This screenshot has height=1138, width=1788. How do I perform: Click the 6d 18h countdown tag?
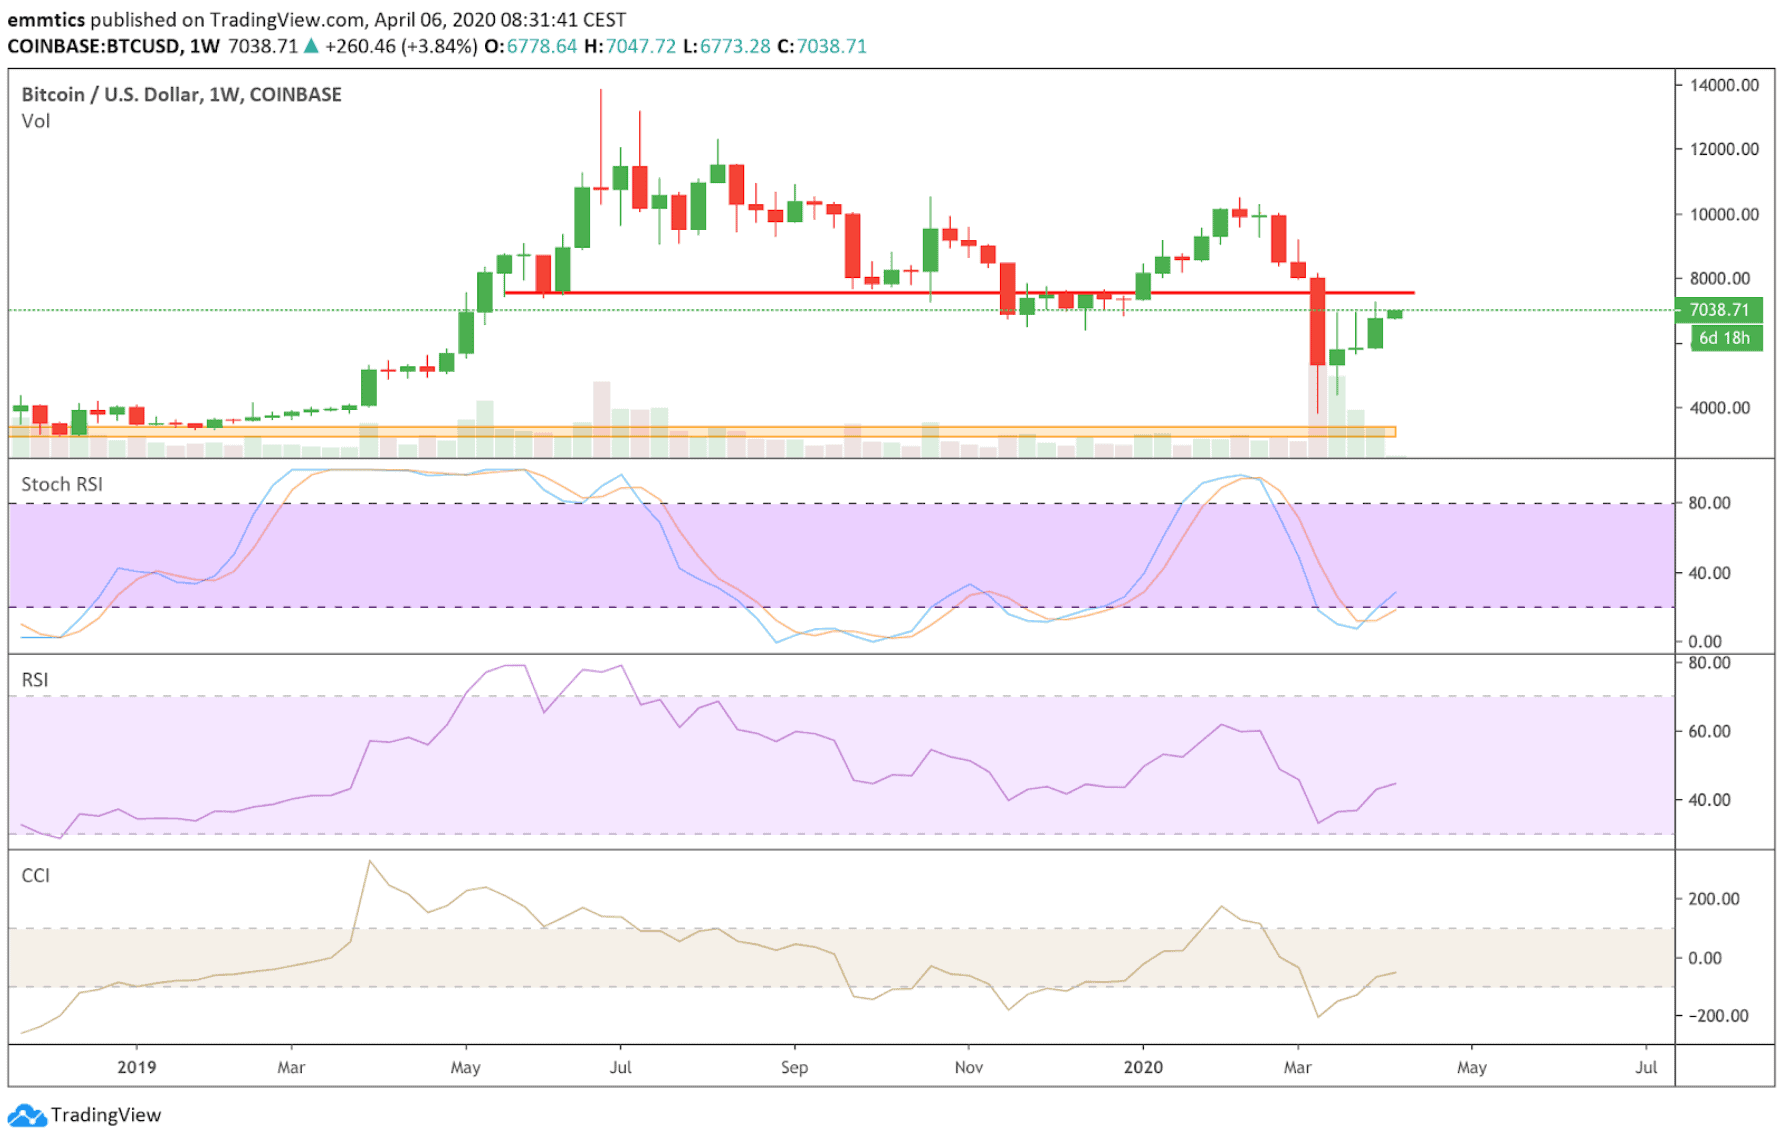(1725, 338)
